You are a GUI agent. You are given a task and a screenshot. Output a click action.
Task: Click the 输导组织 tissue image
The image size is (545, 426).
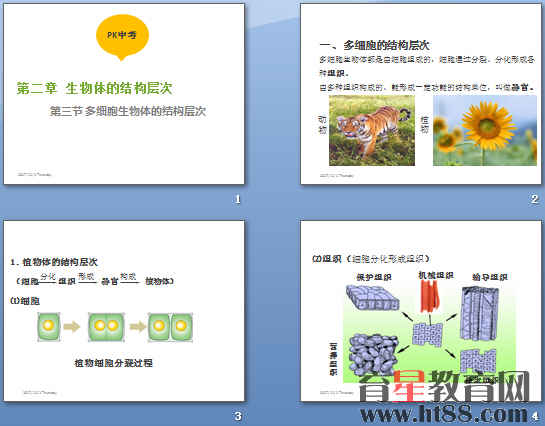coord(479,313)
